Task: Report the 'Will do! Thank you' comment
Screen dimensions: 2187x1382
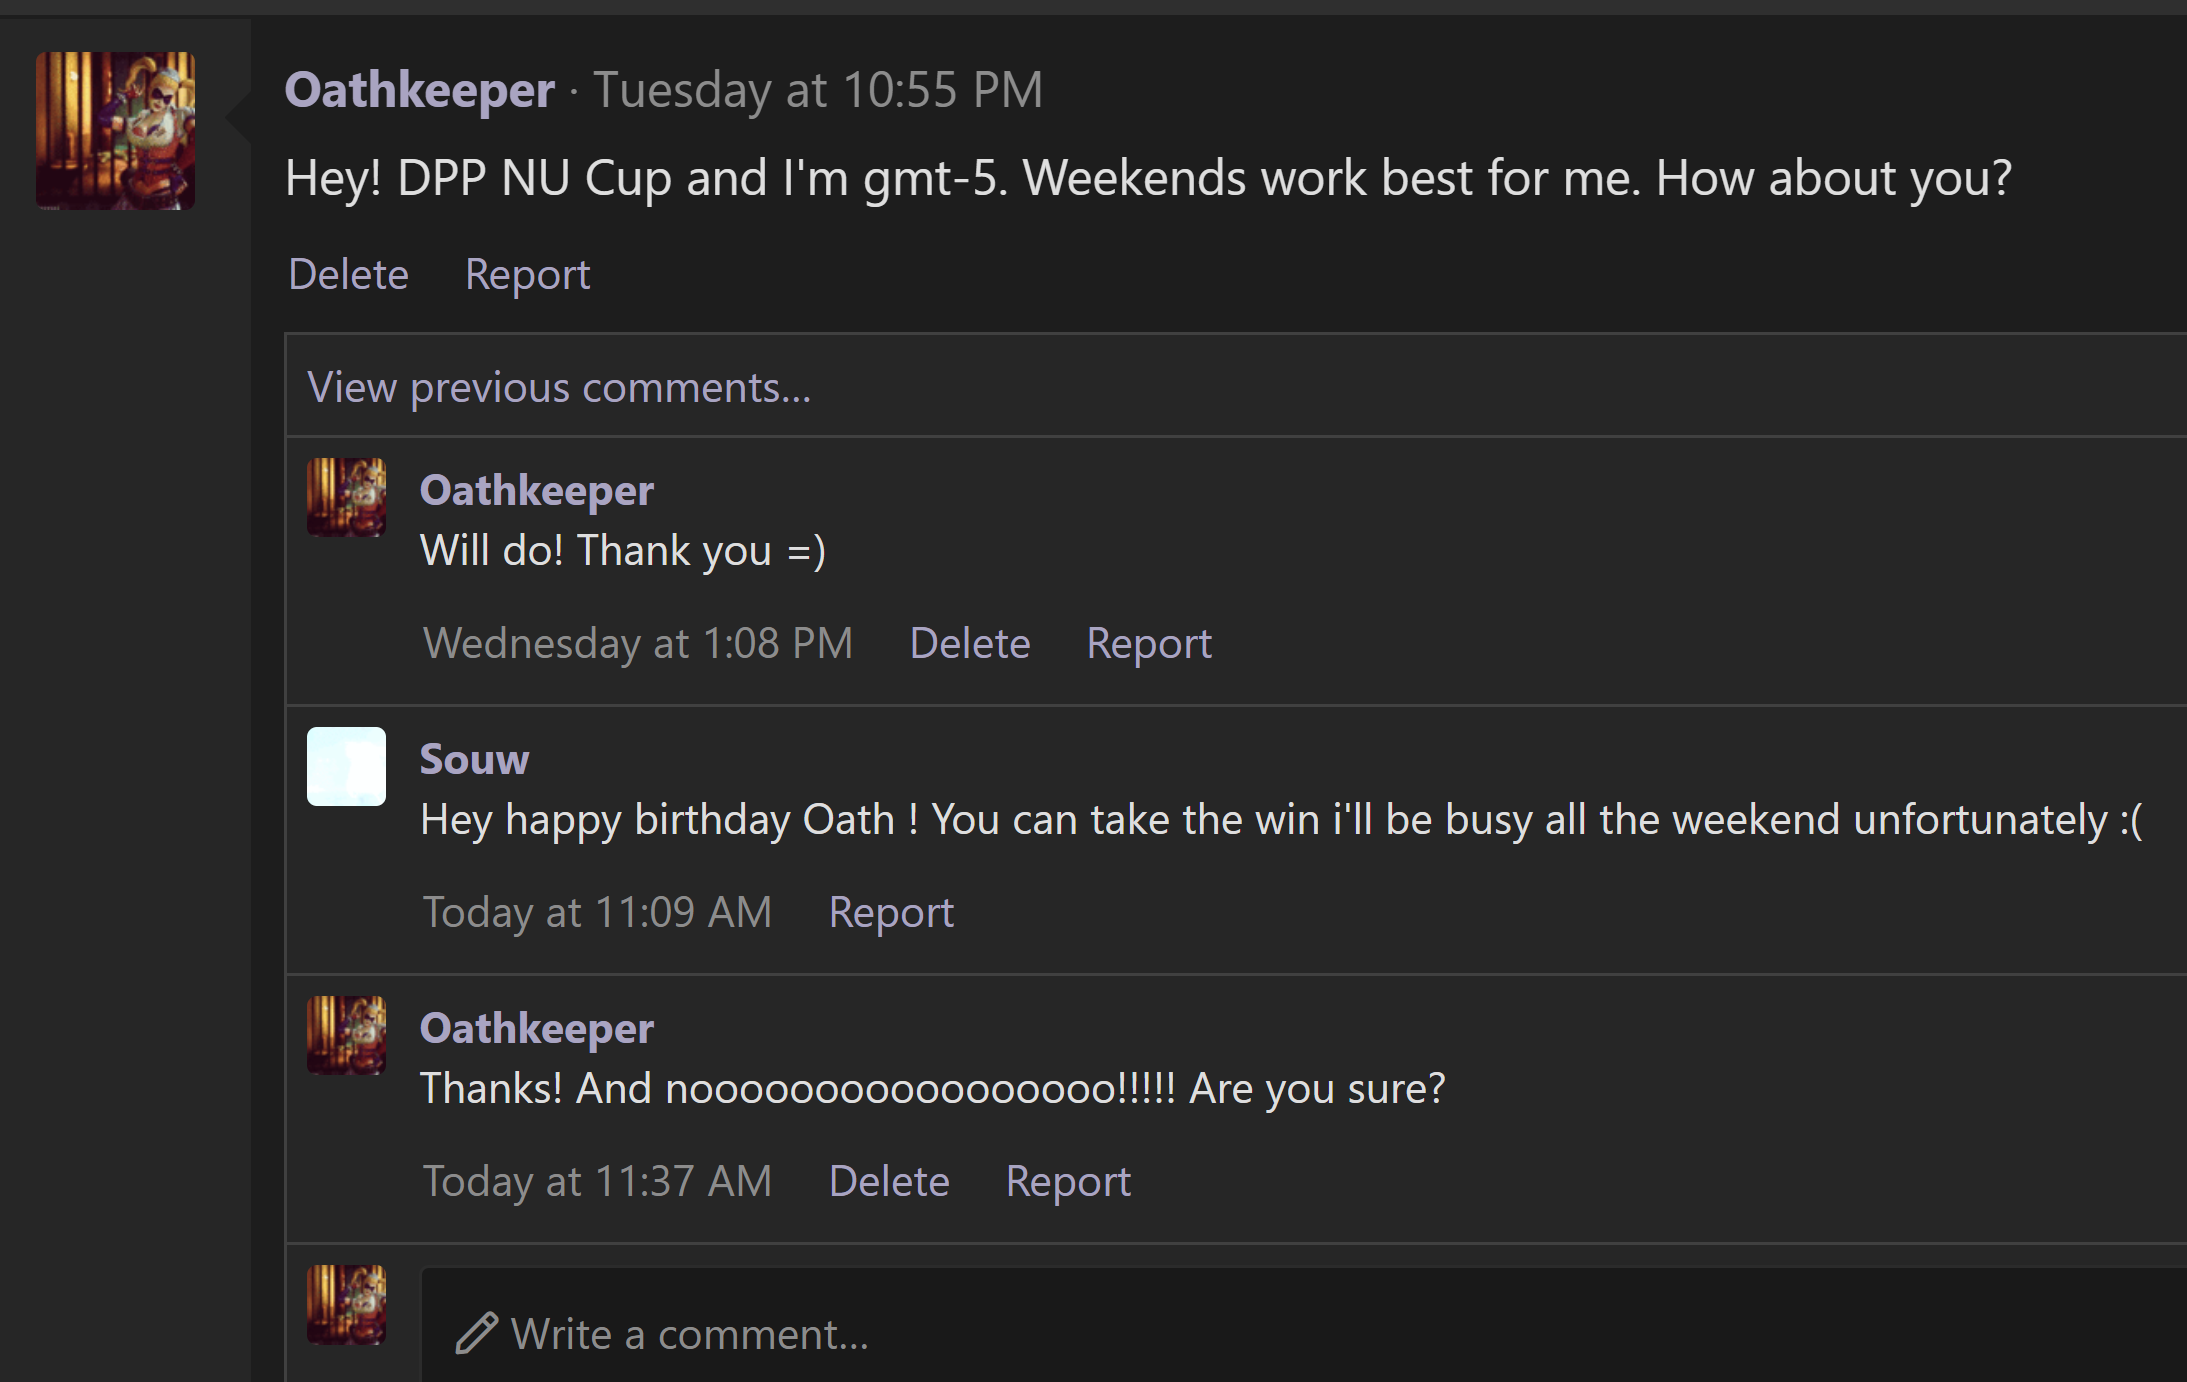Action: click(1148, 643)
